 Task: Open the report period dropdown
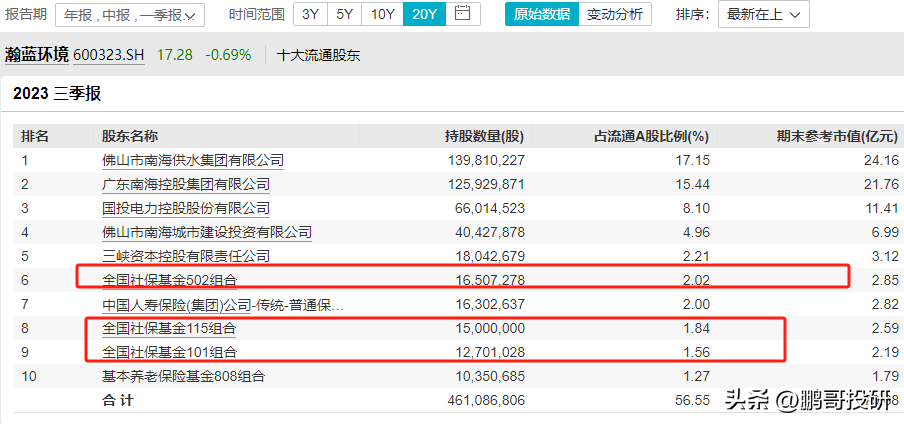coord(130,14)
